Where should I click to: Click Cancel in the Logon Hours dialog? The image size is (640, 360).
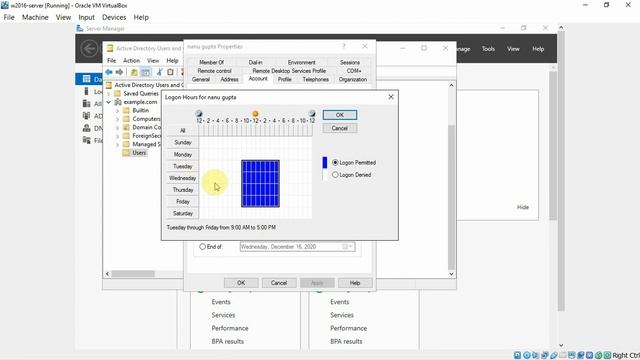(x=340, y=128)
